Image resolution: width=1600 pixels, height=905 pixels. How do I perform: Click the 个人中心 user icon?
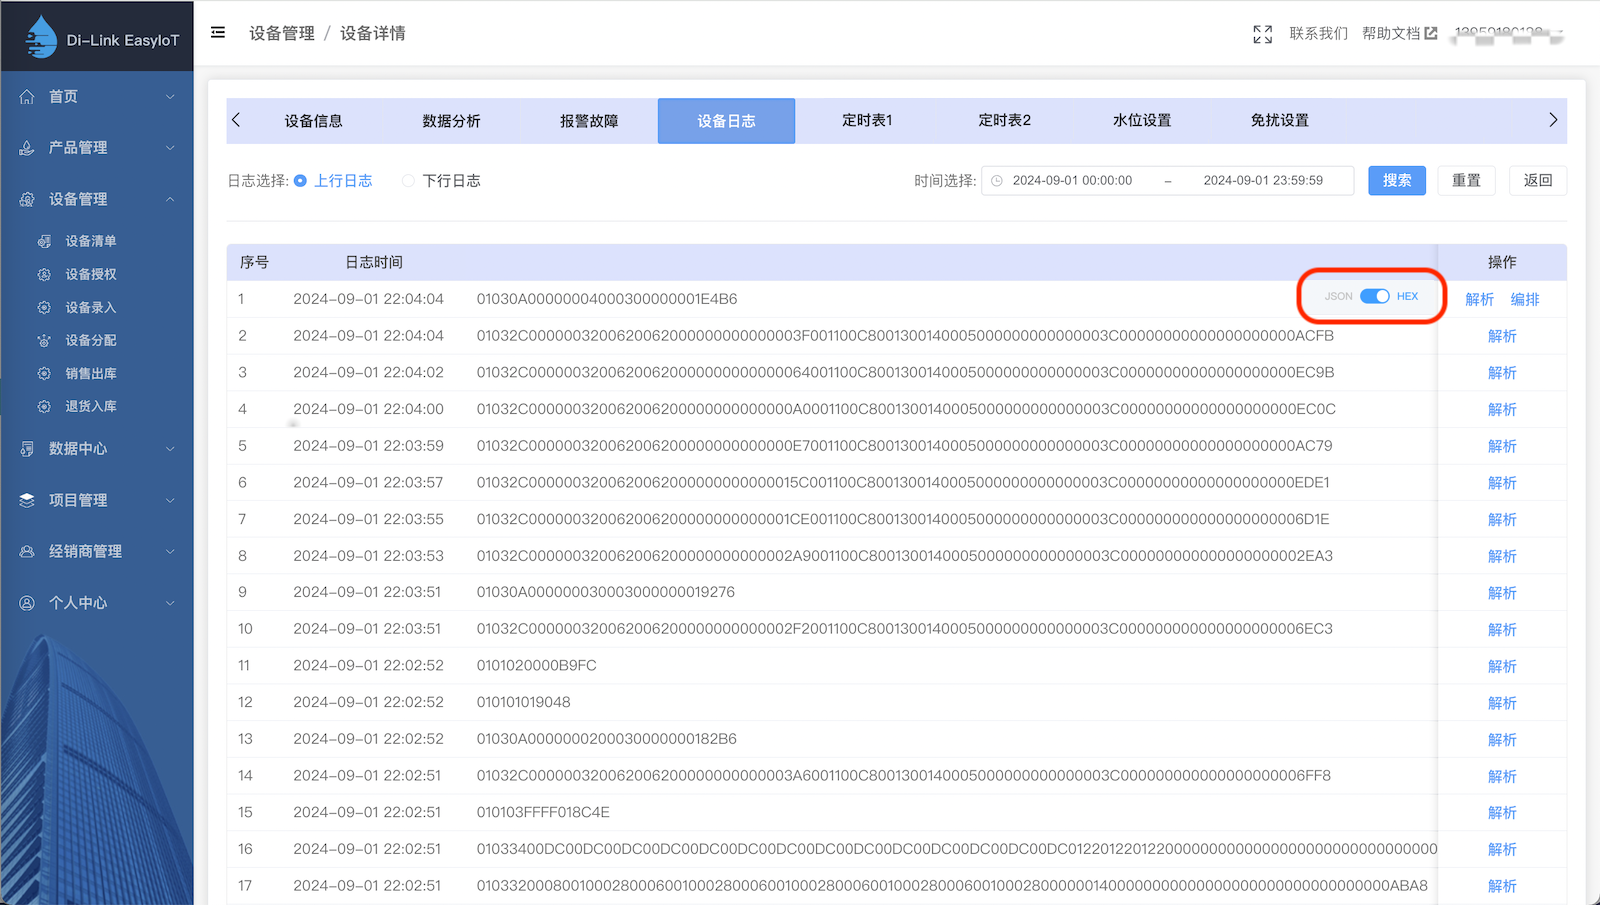coord(27,603)
